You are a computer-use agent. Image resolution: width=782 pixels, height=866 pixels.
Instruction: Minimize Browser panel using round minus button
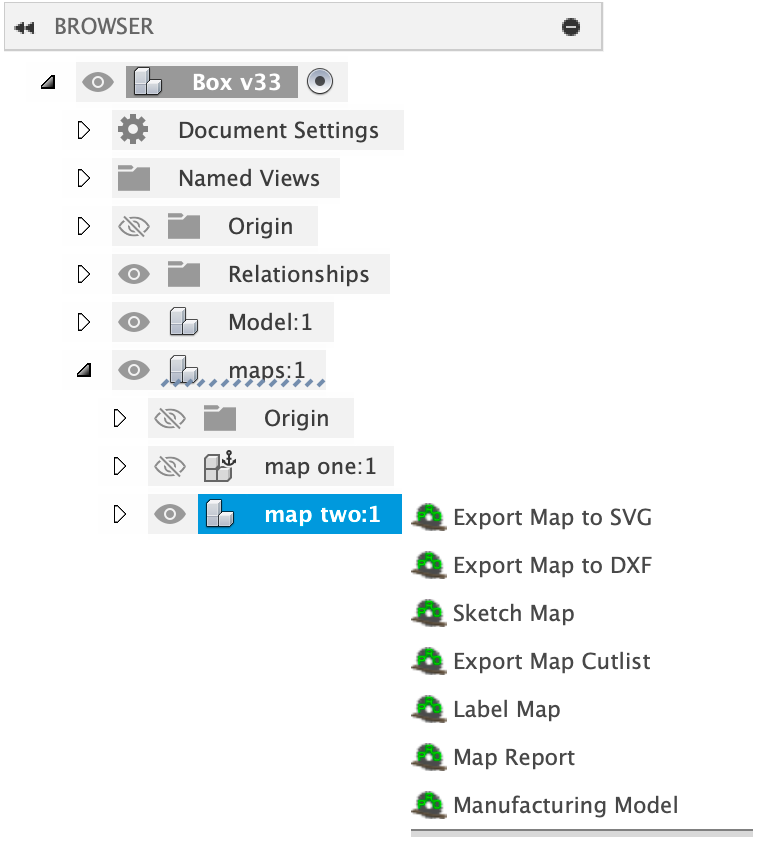click(x=571, y=27)
